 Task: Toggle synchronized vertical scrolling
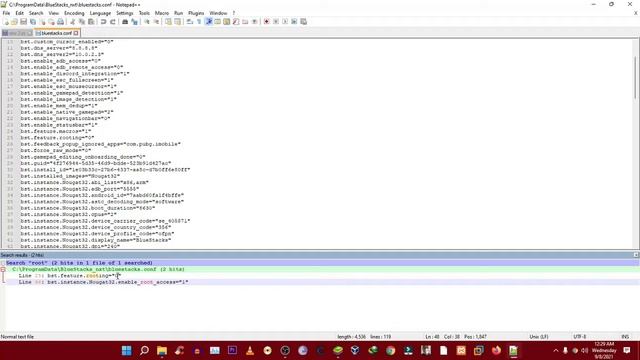tap(168, 22)
